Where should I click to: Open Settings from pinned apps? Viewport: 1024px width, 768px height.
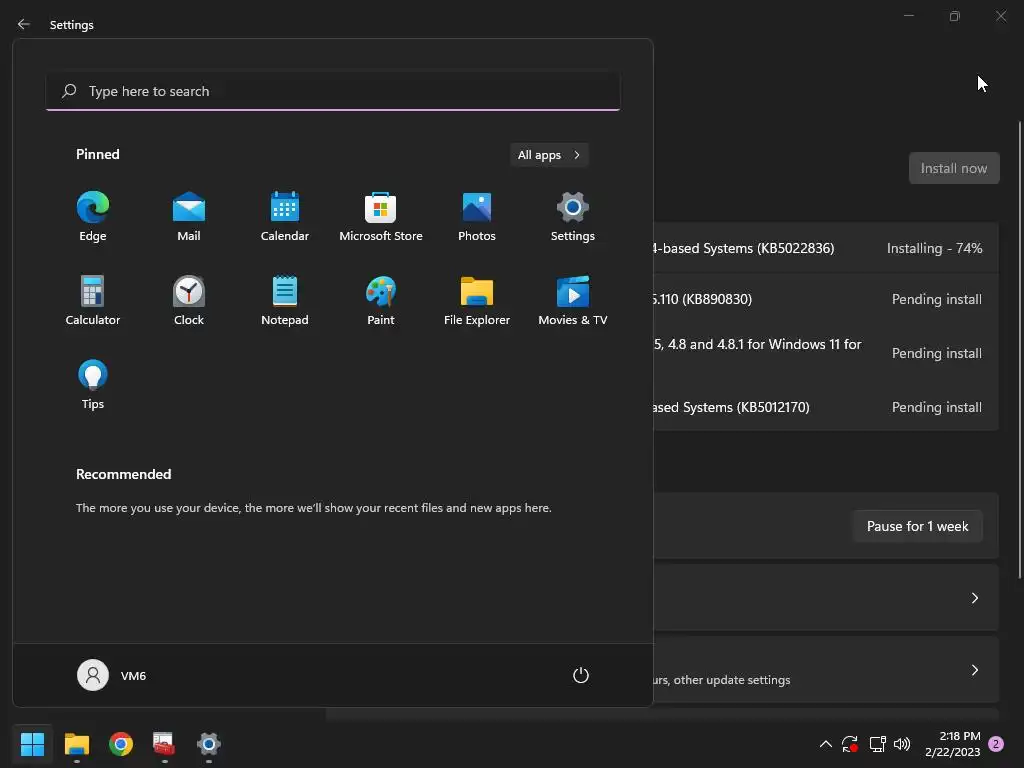point(573,217)
